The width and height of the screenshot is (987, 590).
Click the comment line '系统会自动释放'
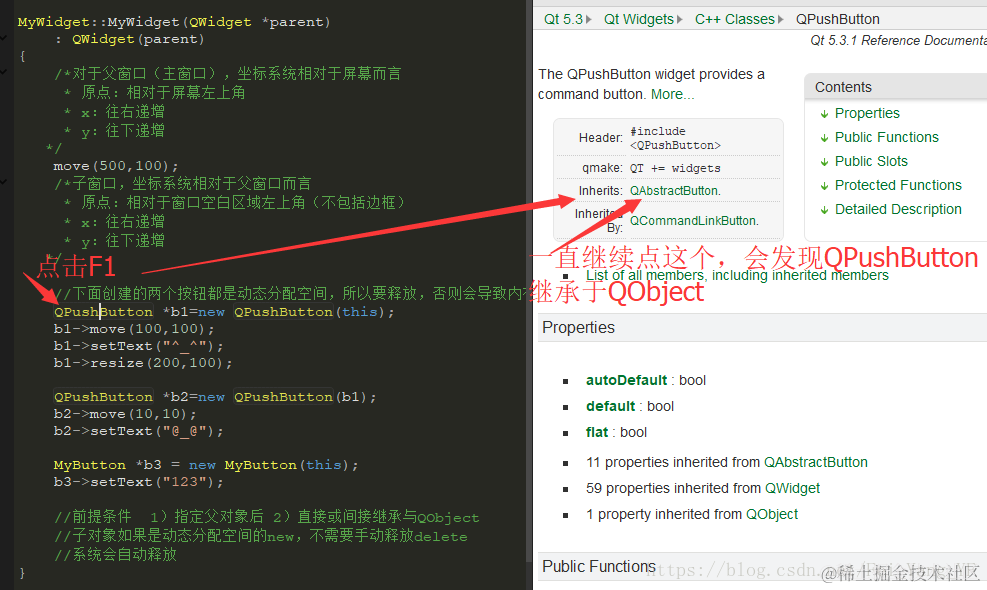coord(115,555)
